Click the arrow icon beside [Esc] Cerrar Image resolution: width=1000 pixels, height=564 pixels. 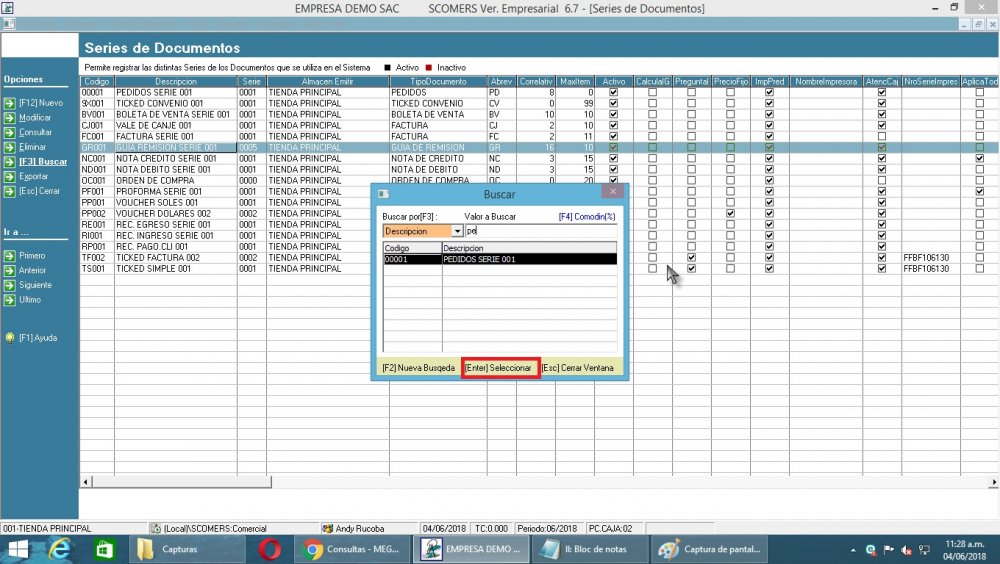[10, 191]
